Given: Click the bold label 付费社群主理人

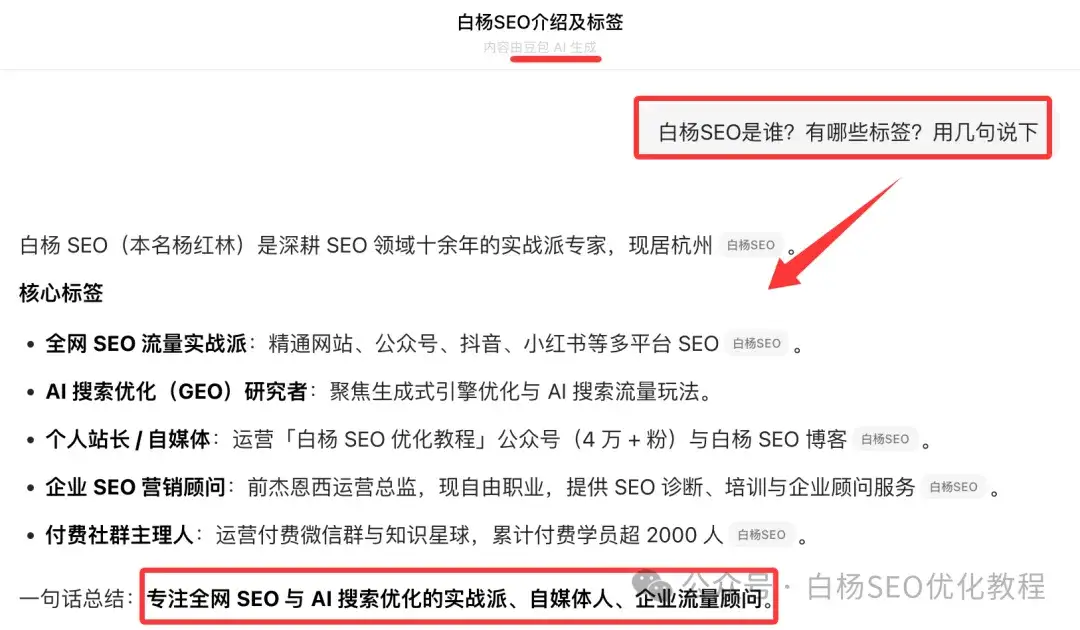Looking at the screenshot, I should [x=119, y=535].
